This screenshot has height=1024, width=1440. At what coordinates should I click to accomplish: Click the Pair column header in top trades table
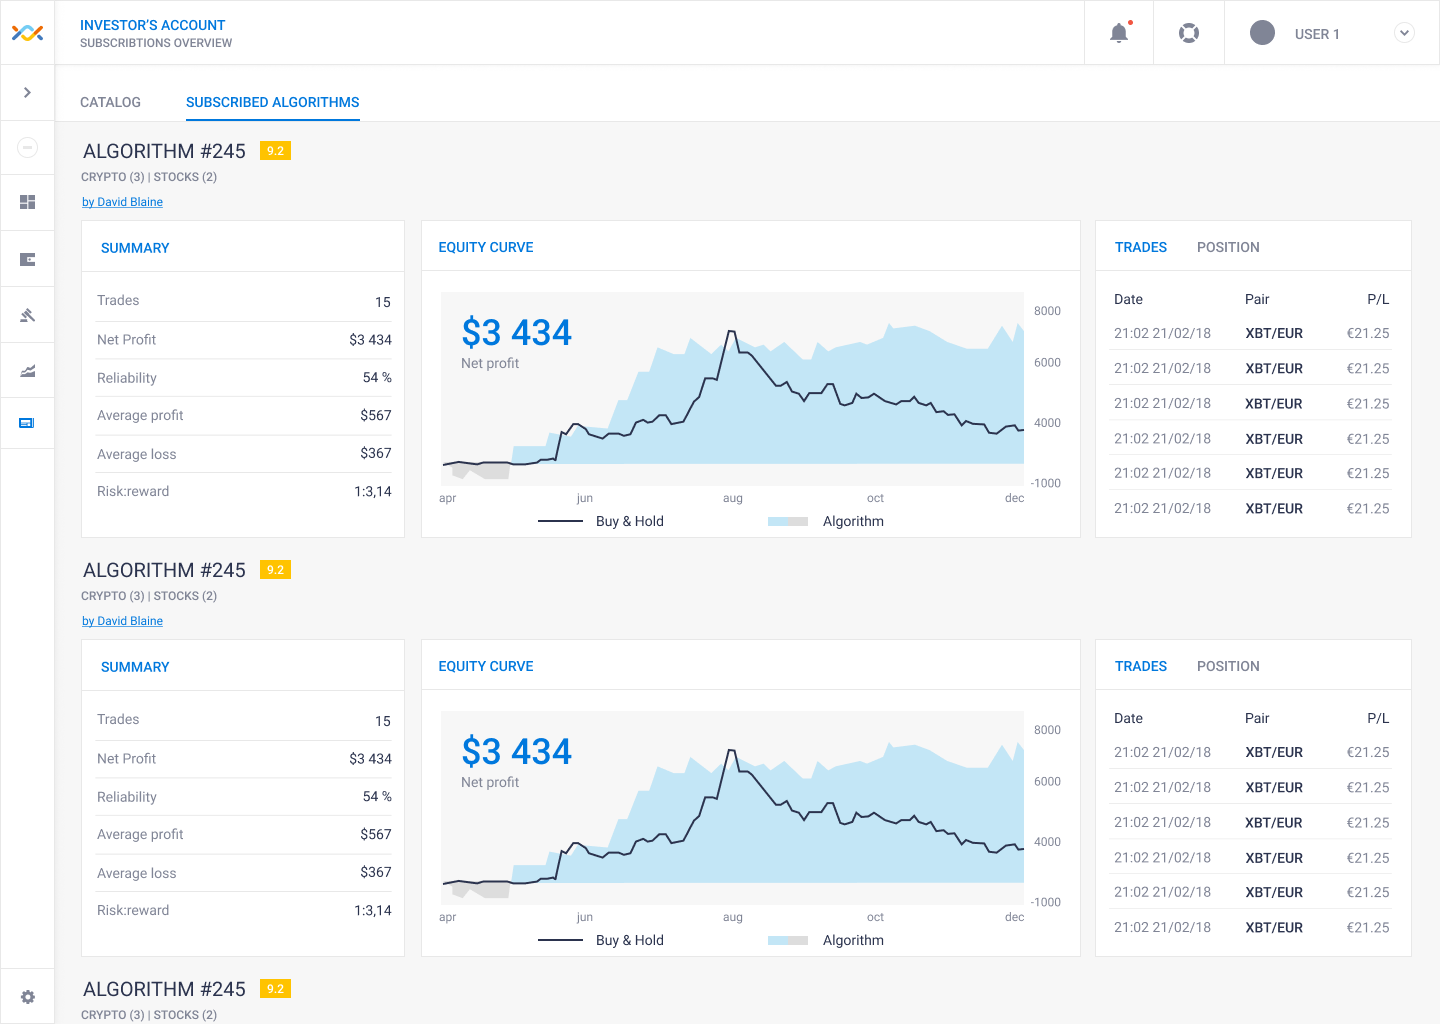[x=1257, y=299]
